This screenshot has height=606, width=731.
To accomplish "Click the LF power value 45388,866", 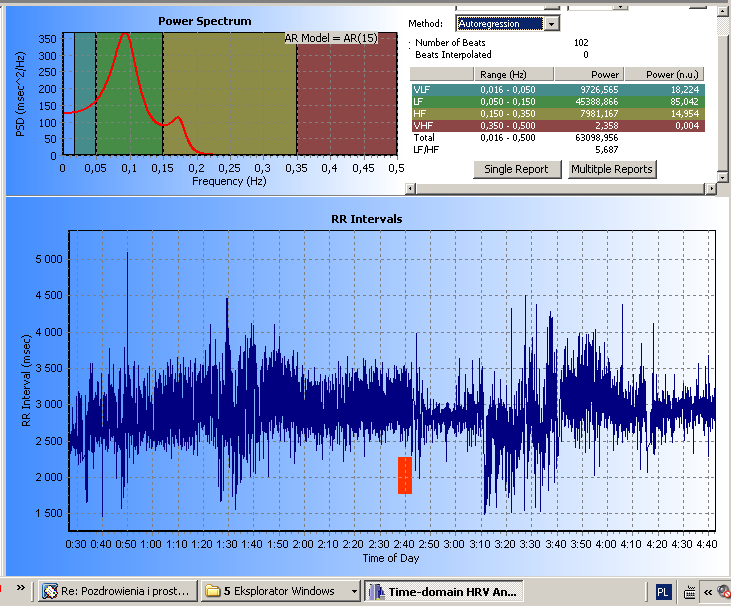I will tap(597, 102).
